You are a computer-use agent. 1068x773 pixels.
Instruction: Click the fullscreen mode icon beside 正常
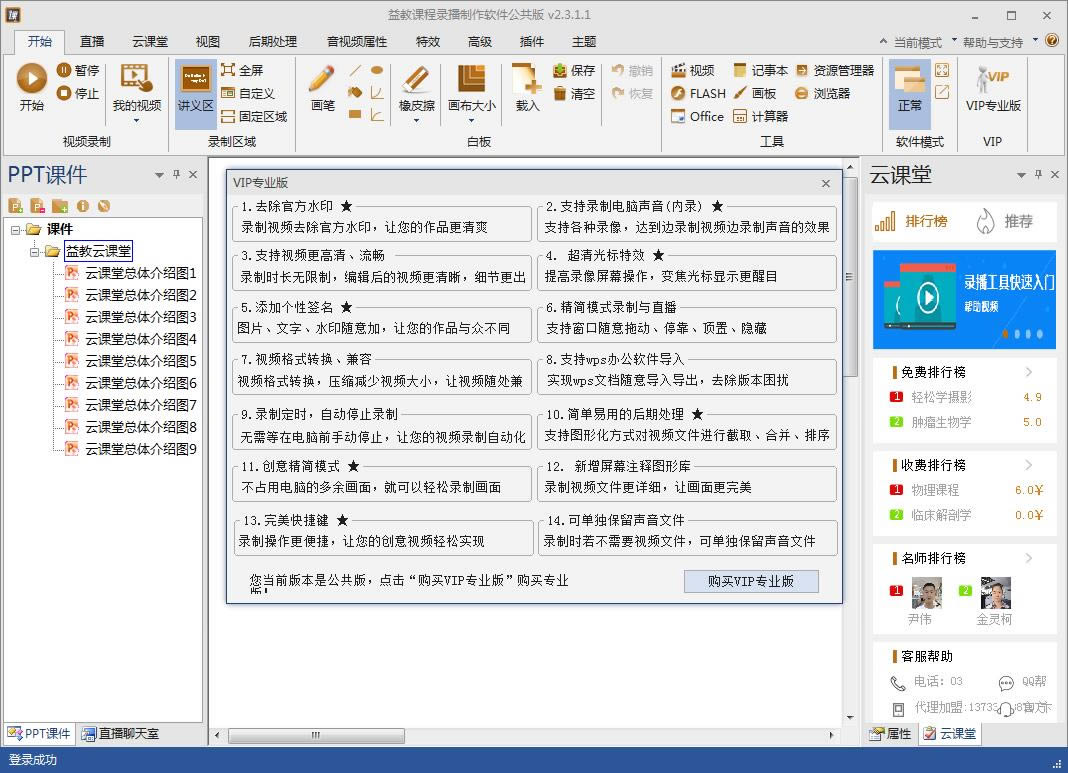click(x=942, y=70)
